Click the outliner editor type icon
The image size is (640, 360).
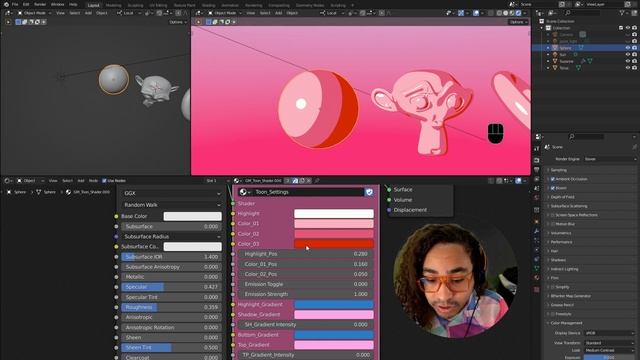[540, 13]
